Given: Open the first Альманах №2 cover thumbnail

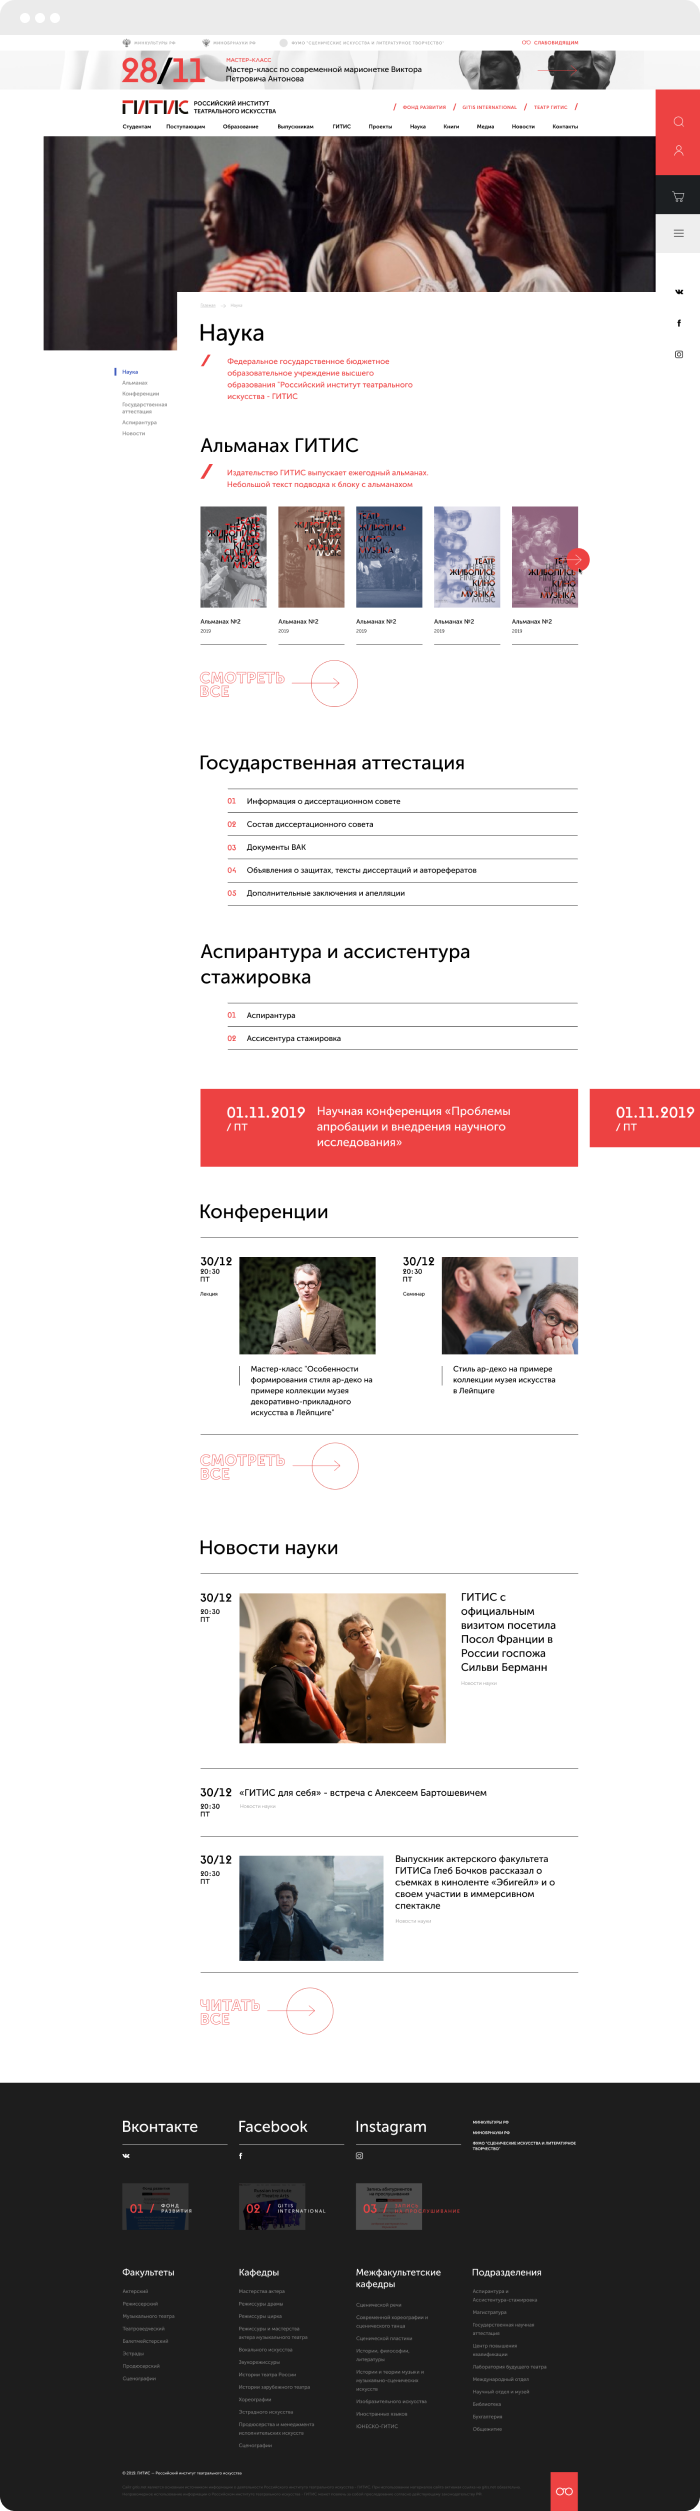Looking at the screenshot, I should (x=233, y=557).
